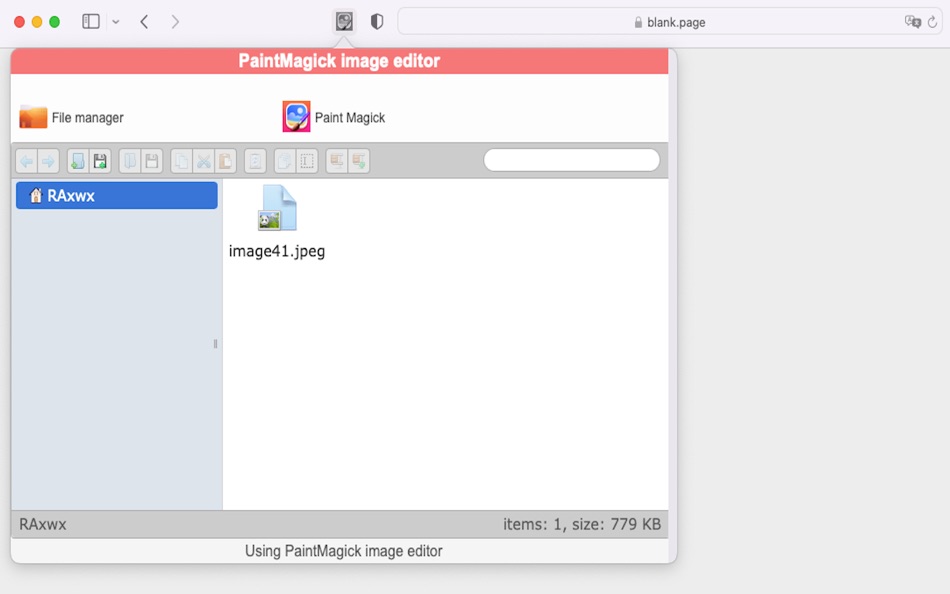Viewport: 950px width, 594px height.
Task: Click the RAxwx path in status bar
Action: (x=42, y=524)
